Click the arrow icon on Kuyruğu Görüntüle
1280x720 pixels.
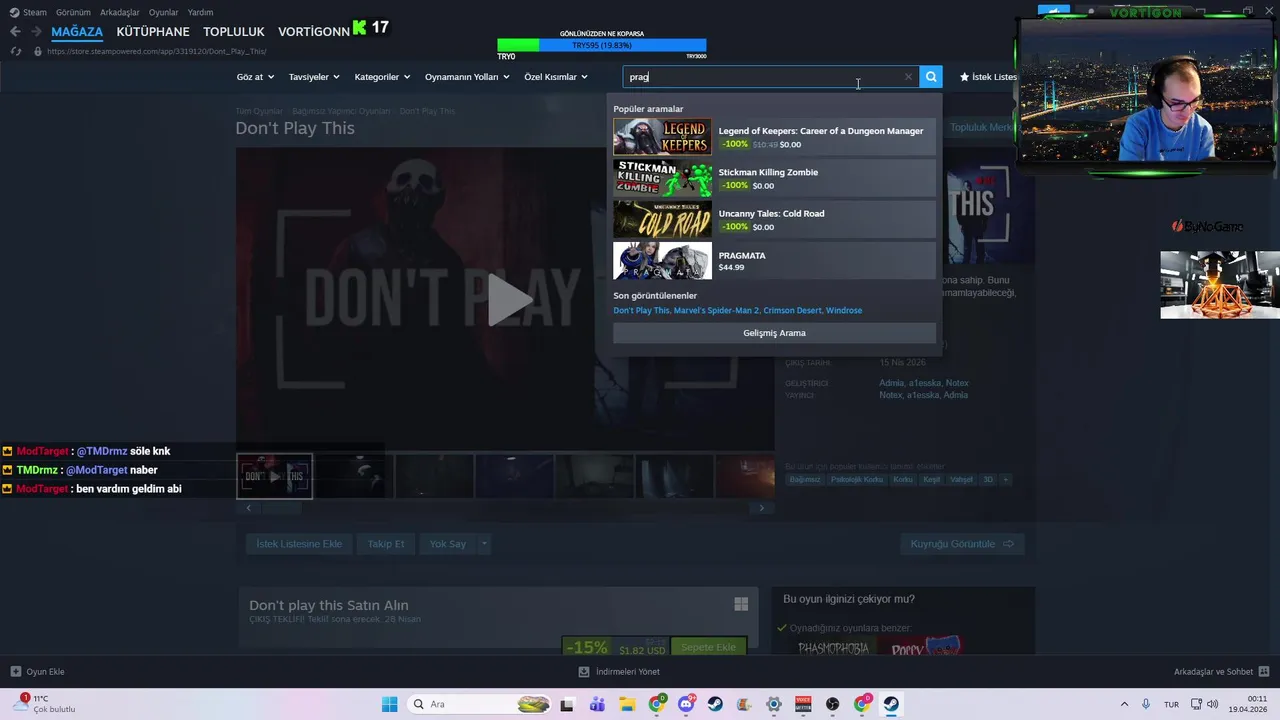pos(1008,544)
